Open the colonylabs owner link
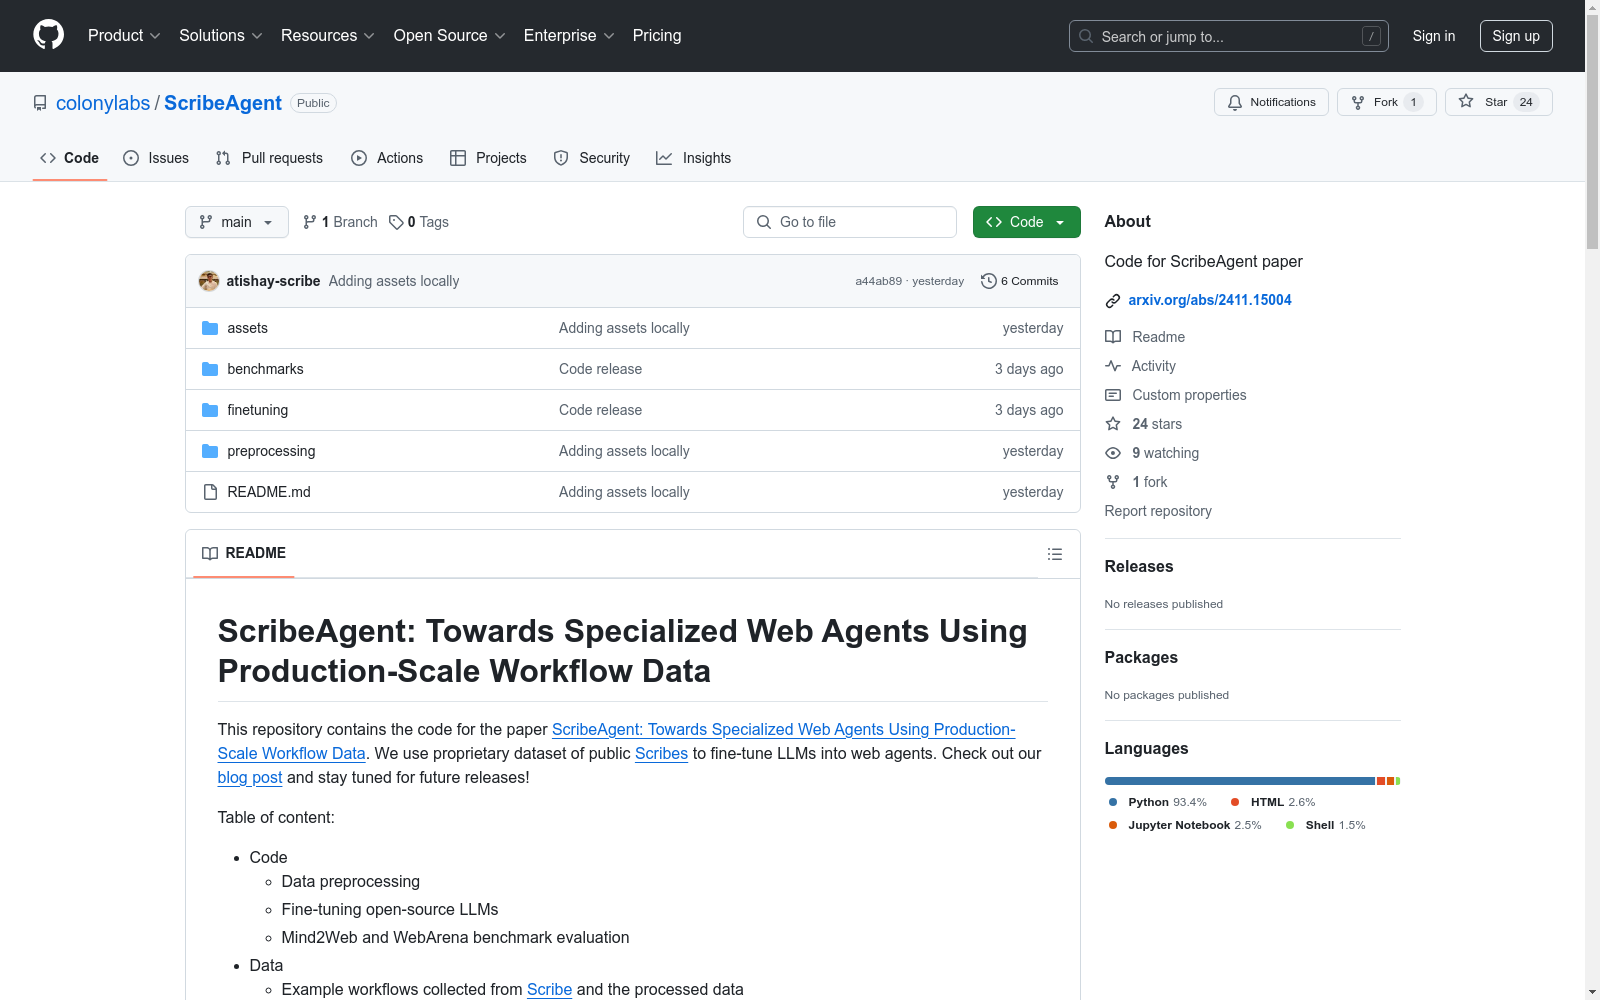 coord(103,103)
